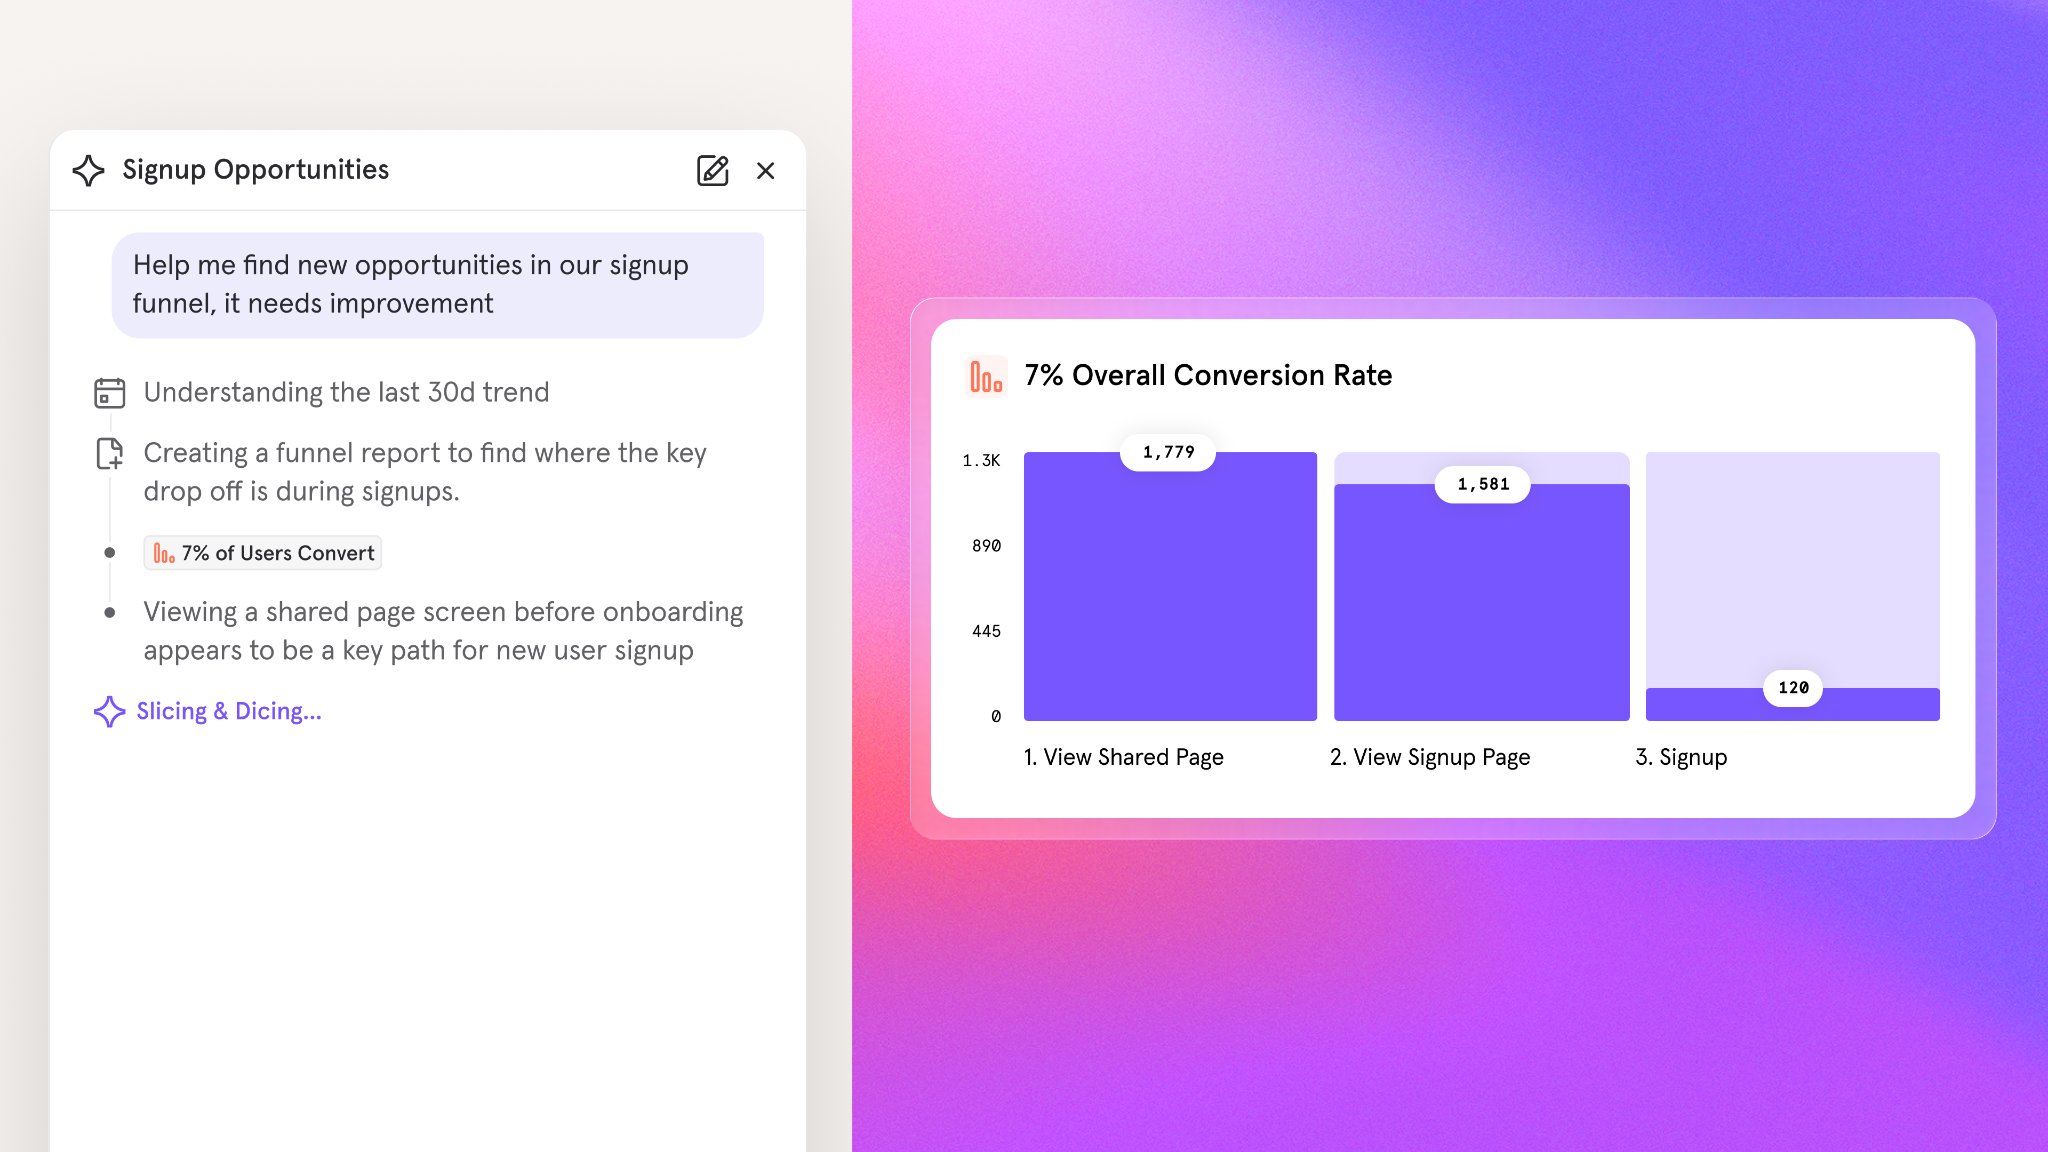Close the Signup Opportunities panel
This screenshot has height=1152, width=2048.
coord(766,171)
